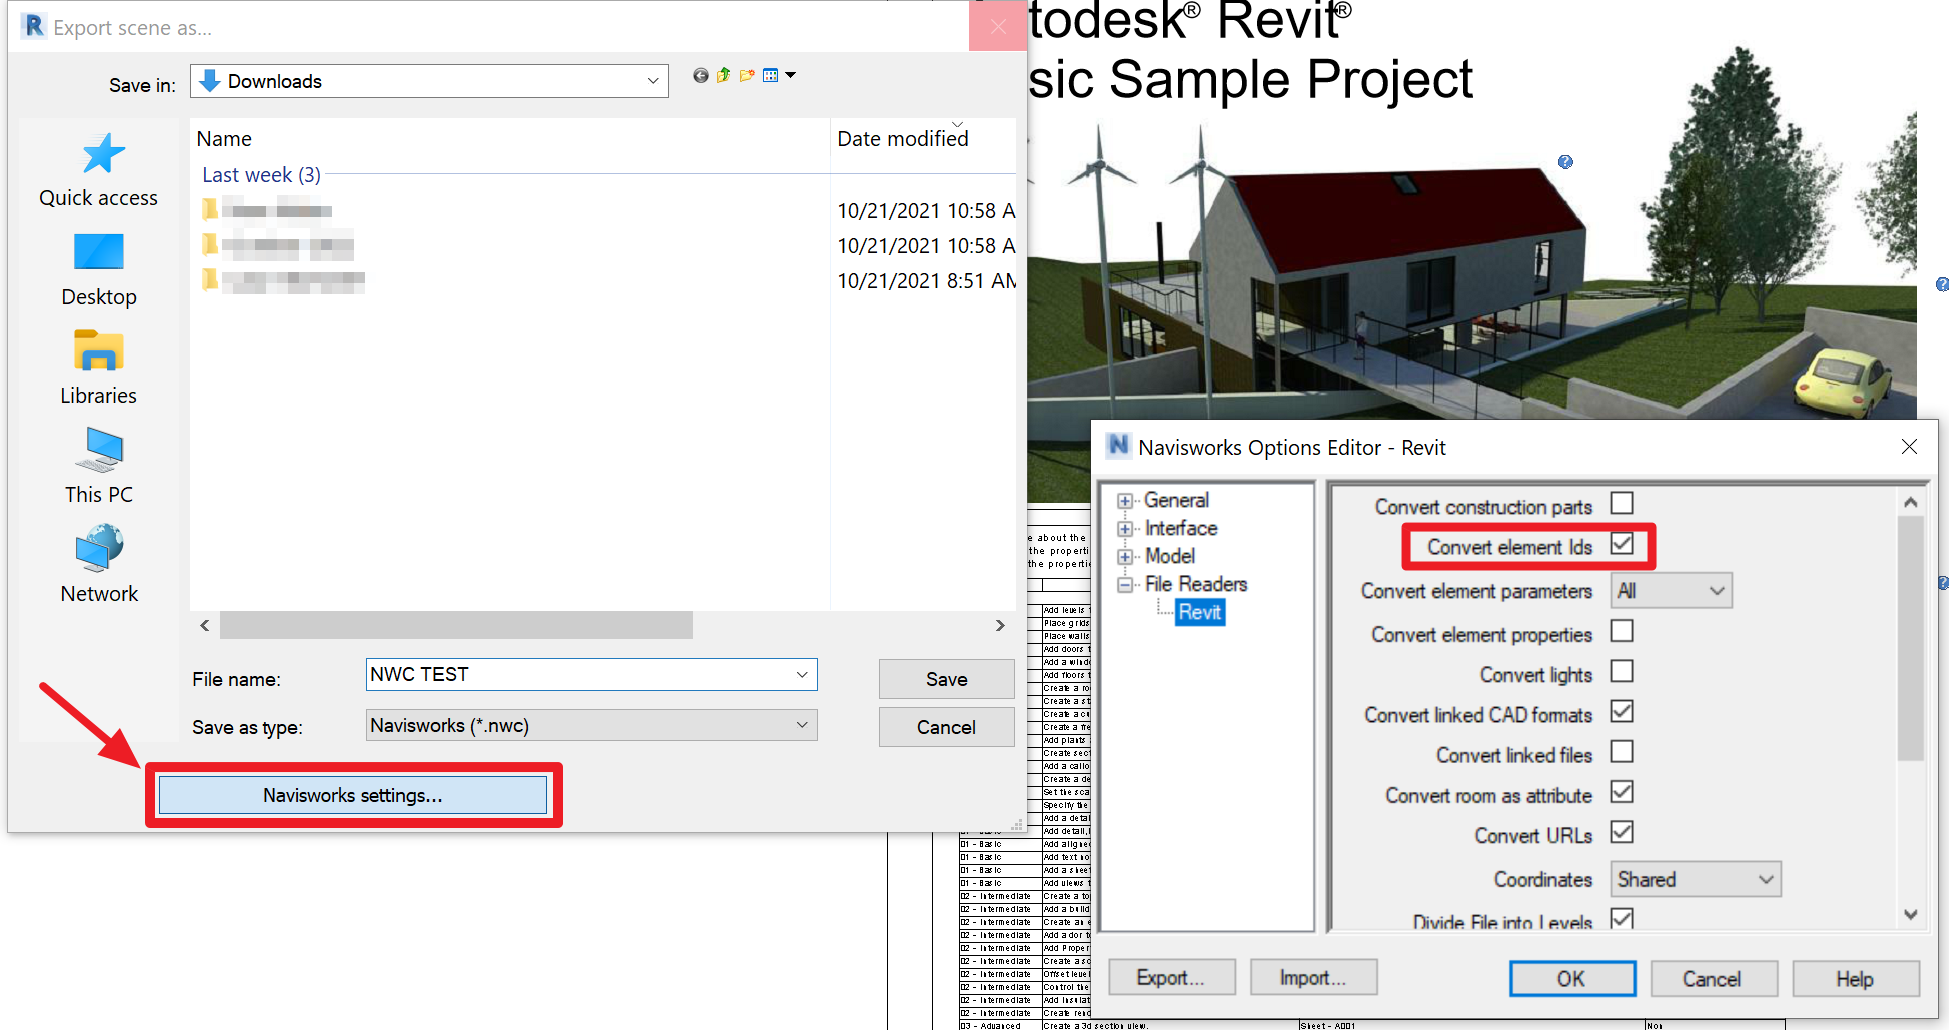Toggle Divide File into Levels checkbox

pyautogui.click(x=1622, y=918)
